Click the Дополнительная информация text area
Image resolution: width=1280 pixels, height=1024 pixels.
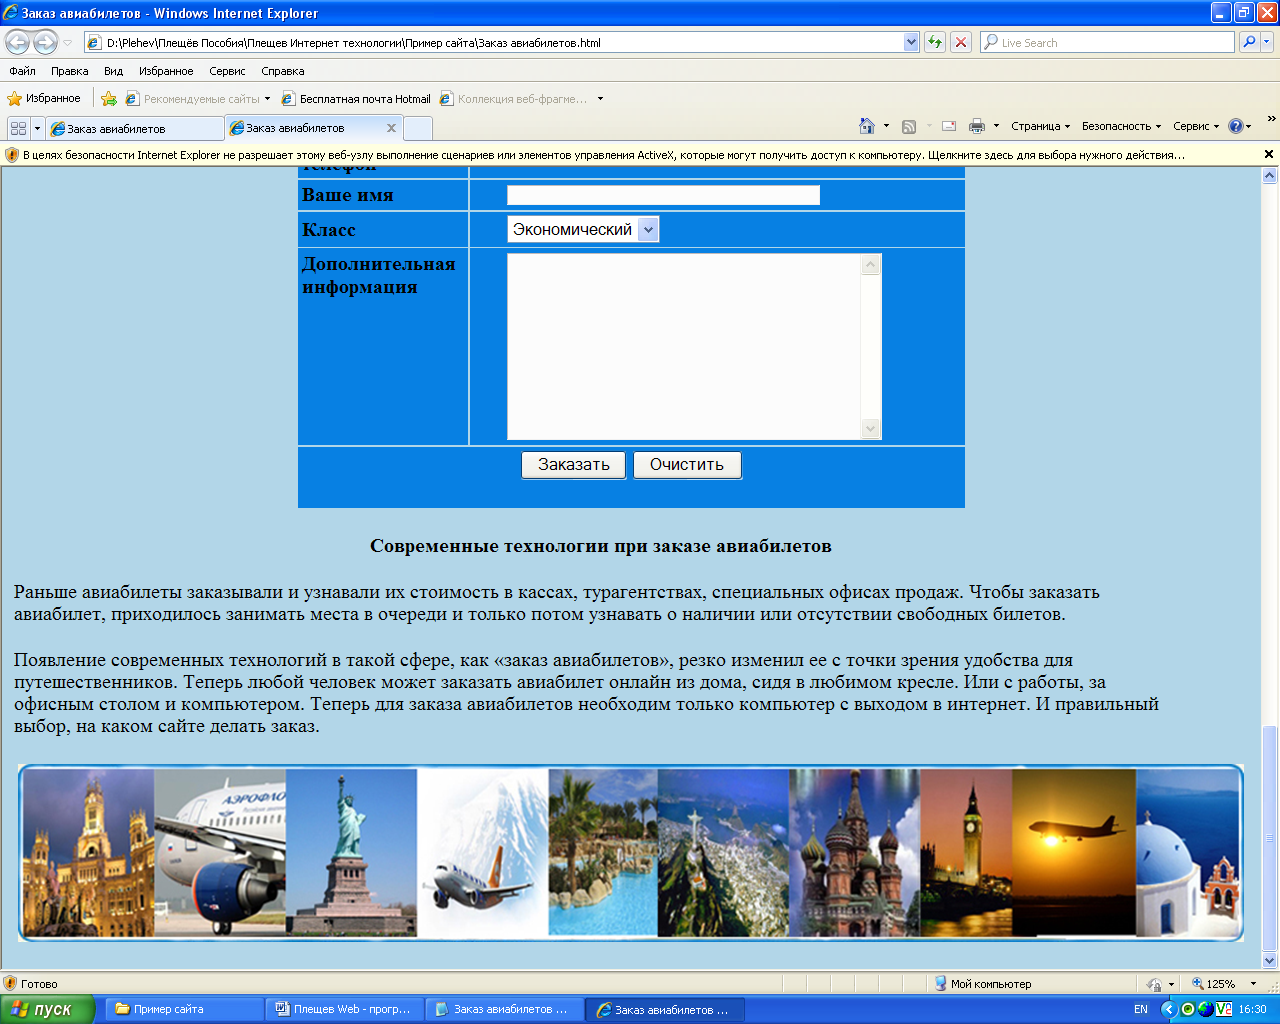pos(685,346)
